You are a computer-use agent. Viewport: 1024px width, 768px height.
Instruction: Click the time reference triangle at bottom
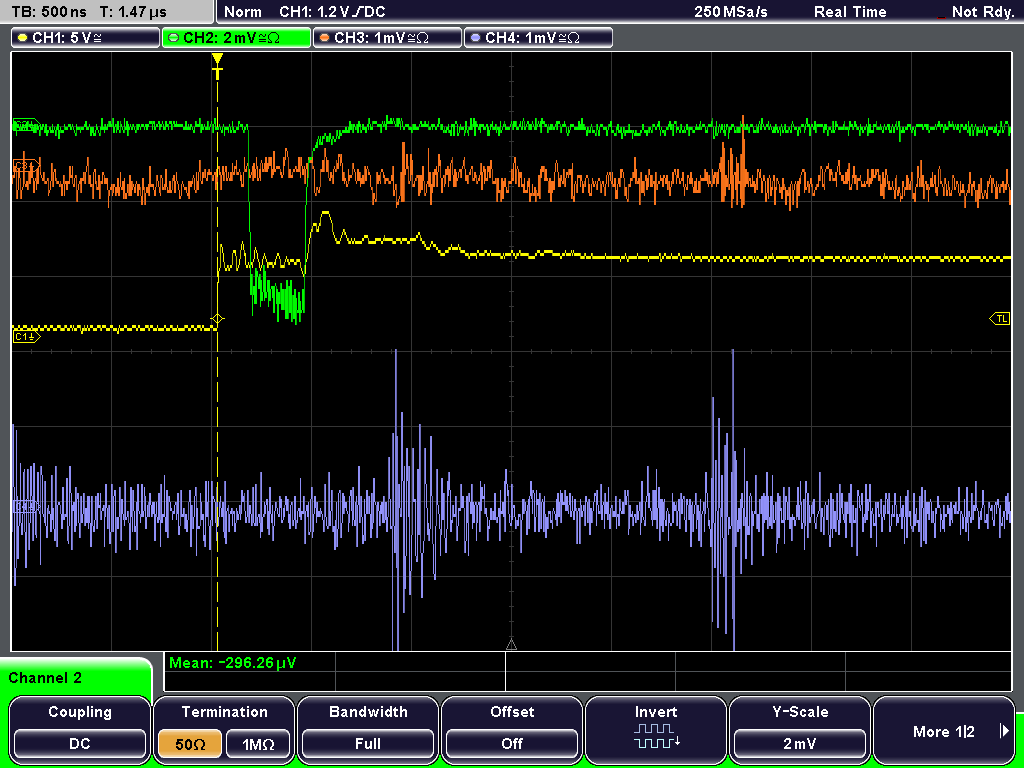(x=511, y=645)
